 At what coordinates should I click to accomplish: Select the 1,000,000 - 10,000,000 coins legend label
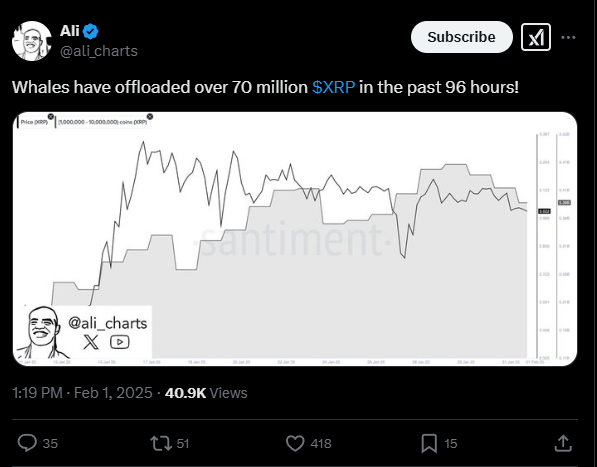102,122
